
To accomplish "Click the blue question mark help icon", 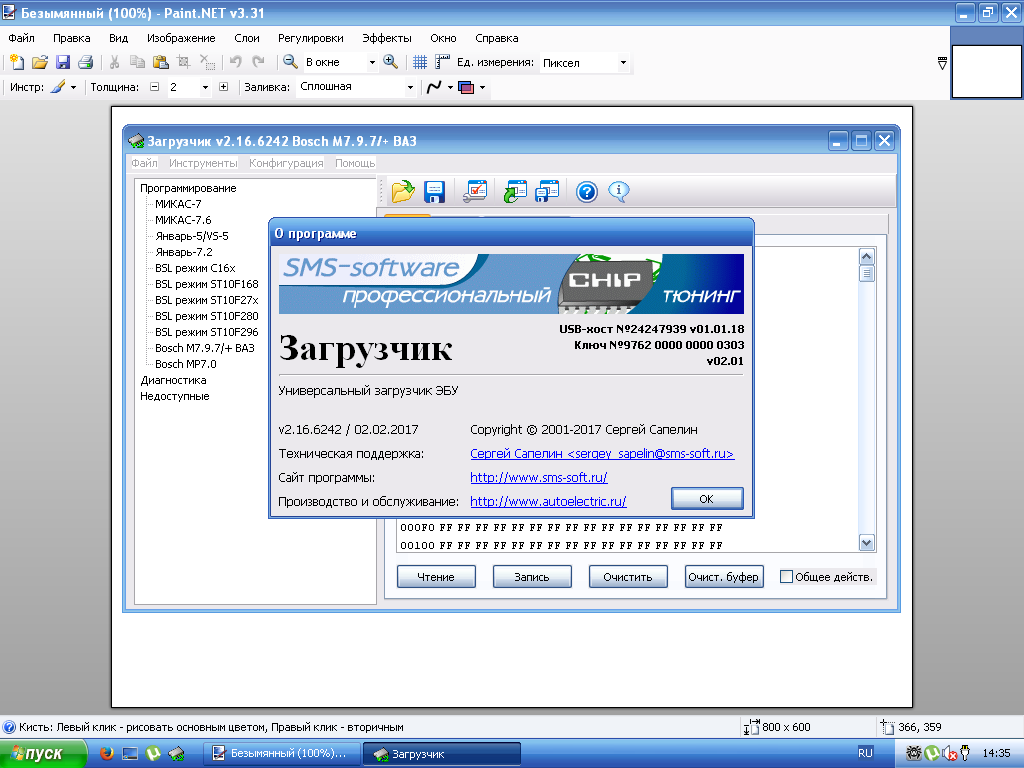I will tap(587, 191).
